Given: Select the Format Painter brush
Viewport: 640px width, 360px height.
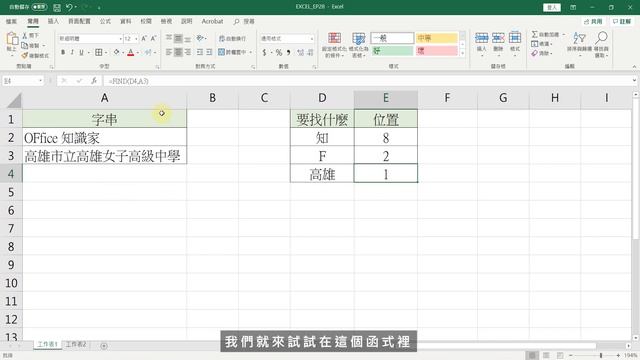Looking at the screenshot, I should point(25,55).
